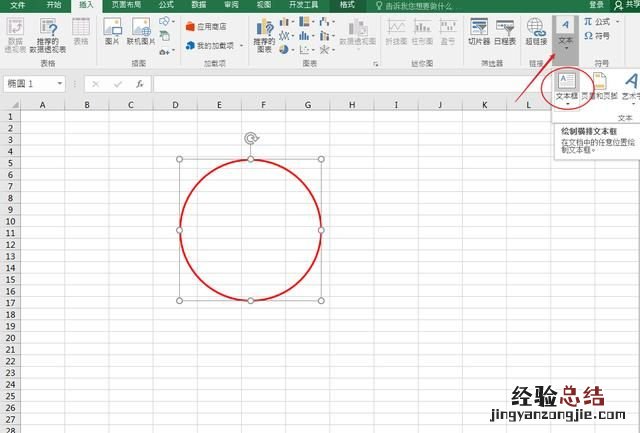
Task: Expand the 我的加载项 dropdown arrow
Action: [x=241, y=46]
